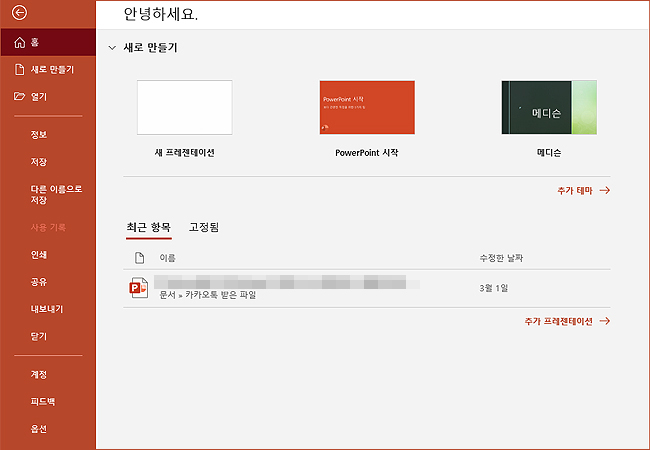The height and width of the screenshot is (450, 650).
Task: Click the open folder icon beside 열기
Action: pyautogui.click(x=19, y=96)
